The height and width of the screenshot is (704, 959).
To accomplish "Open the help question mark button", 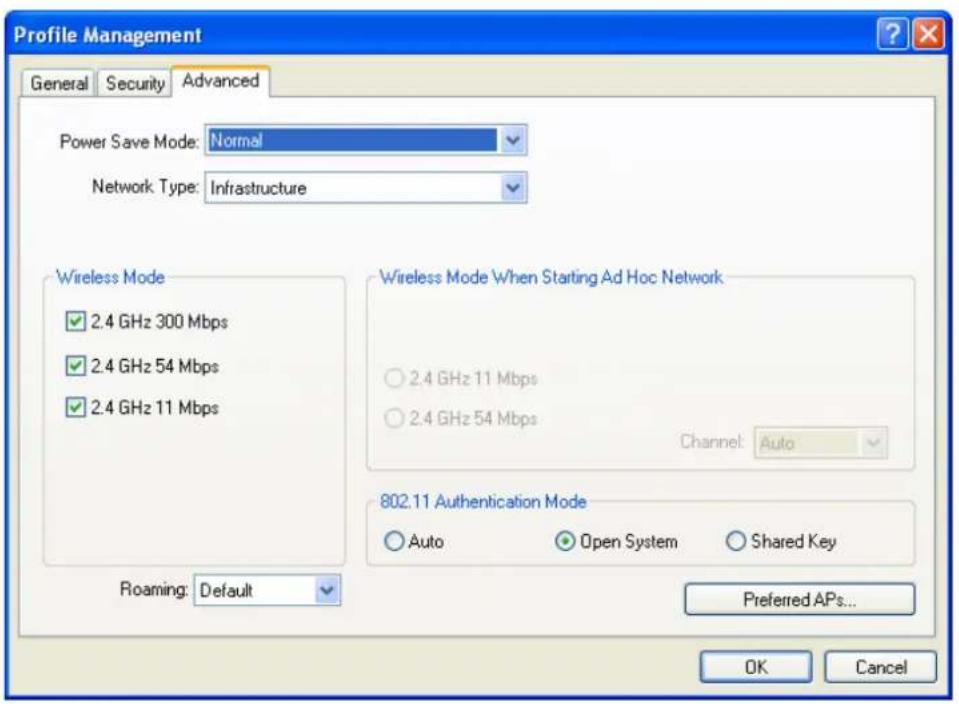I will coord(892,34).
